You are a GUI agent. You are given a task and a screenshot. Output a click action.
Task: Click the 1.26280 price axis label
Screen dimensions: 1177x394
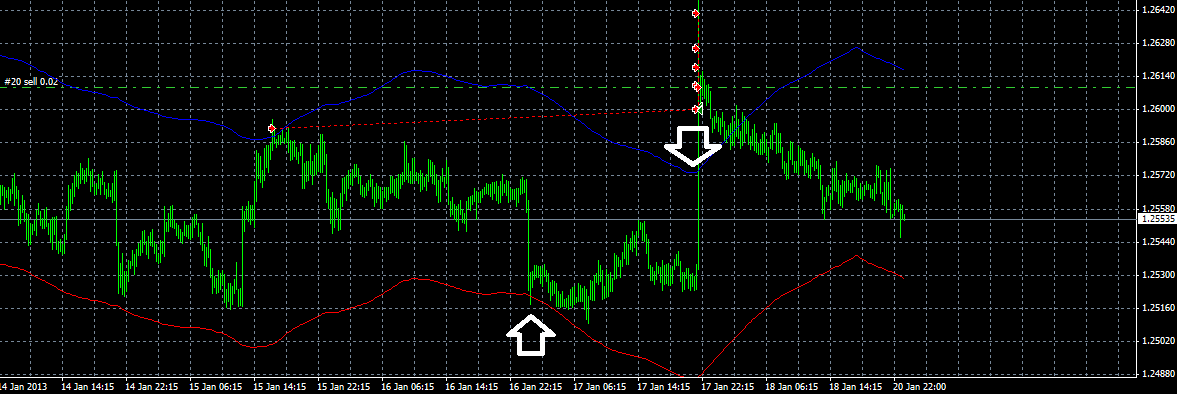[1157, 43]
